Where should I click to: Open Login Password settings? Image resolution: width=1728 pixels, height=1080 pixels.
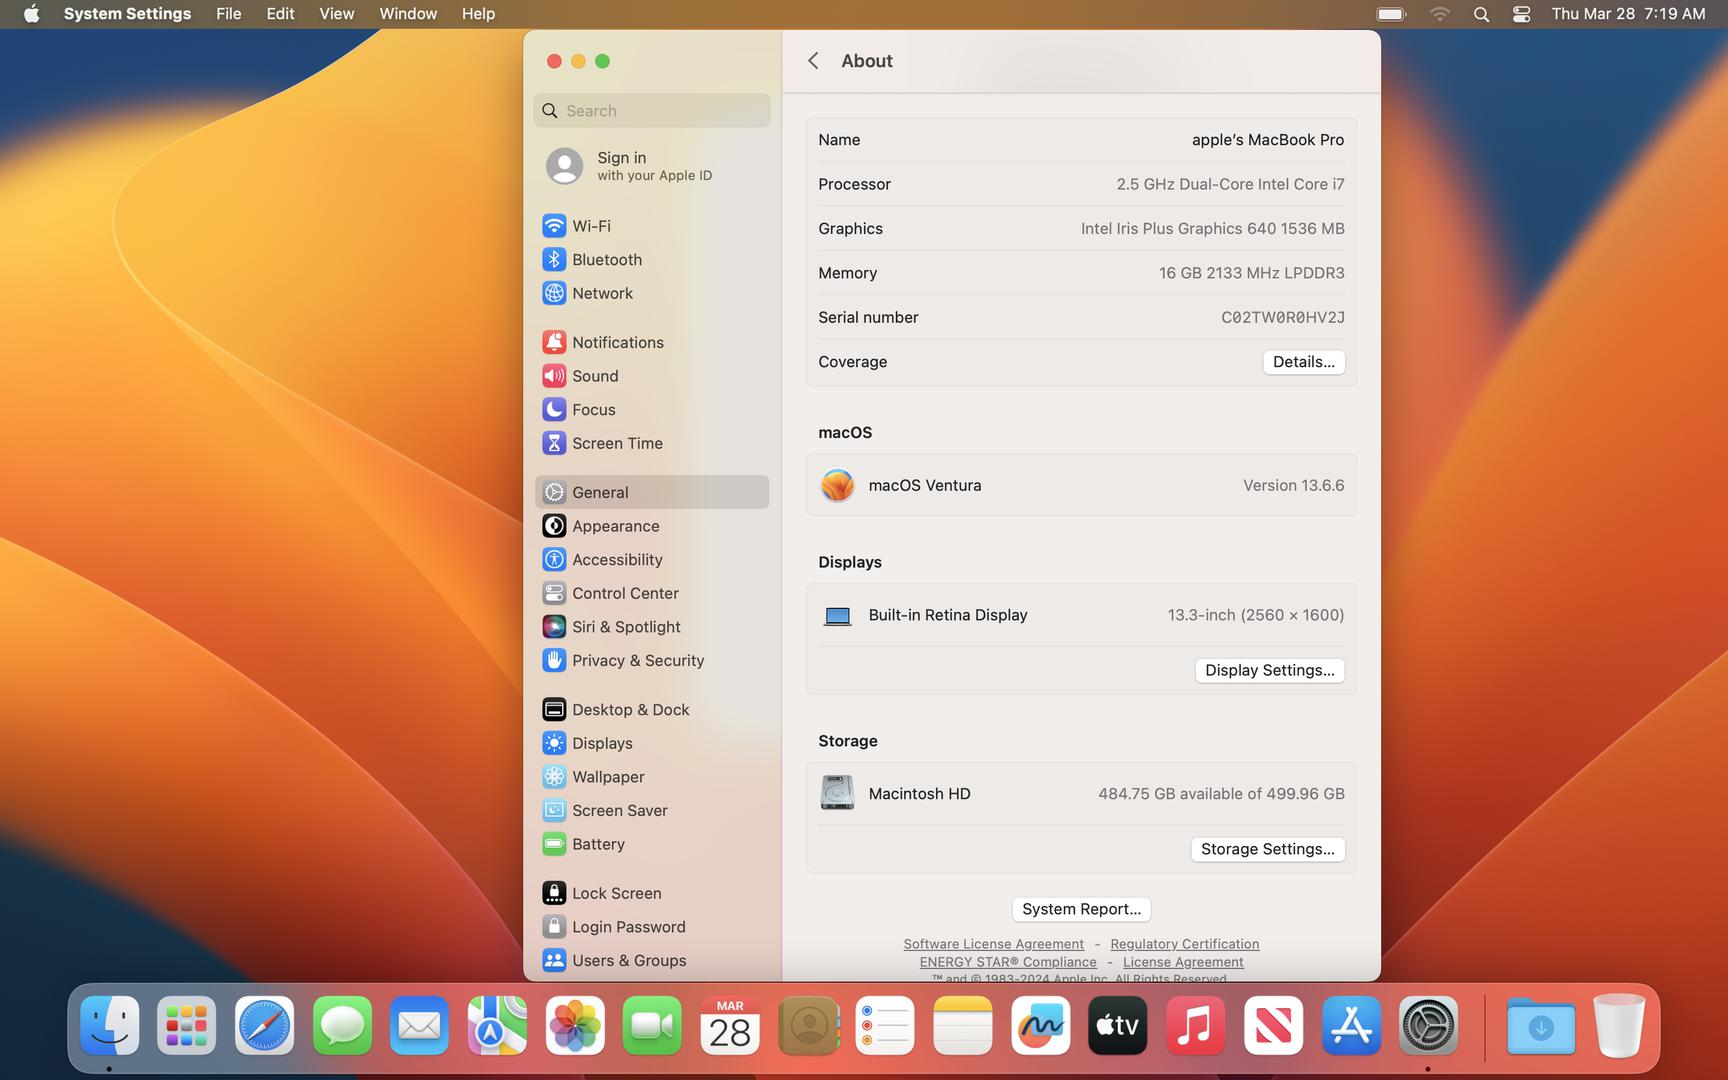click(652, 927)
